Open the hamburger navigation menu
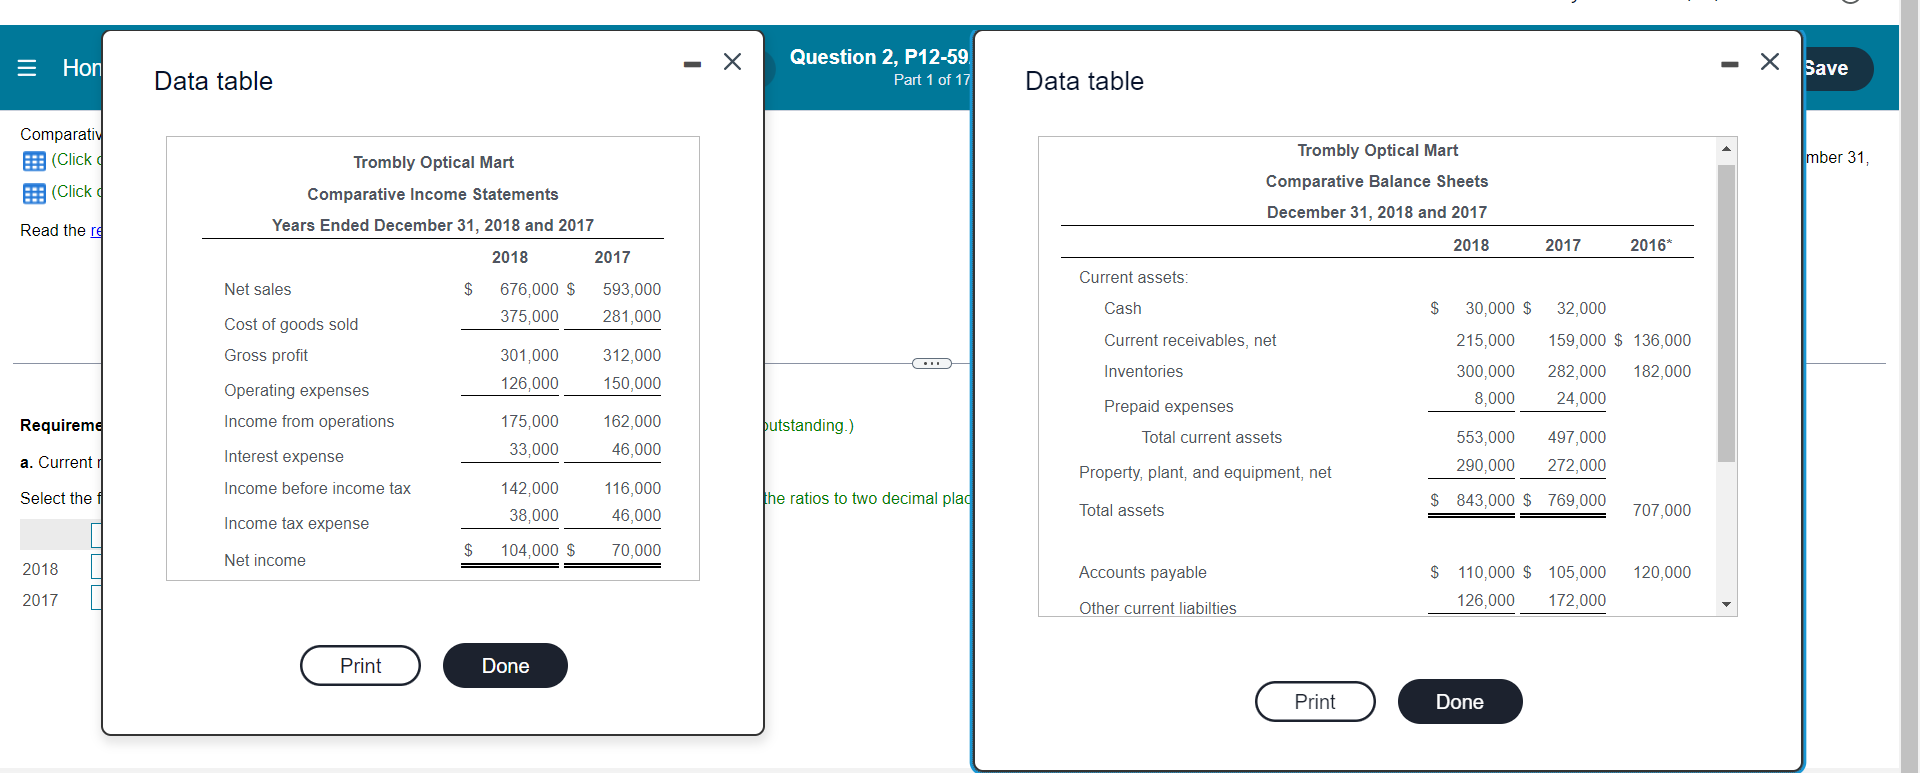Screen dimensions: 1920x773 pos(27,68)
